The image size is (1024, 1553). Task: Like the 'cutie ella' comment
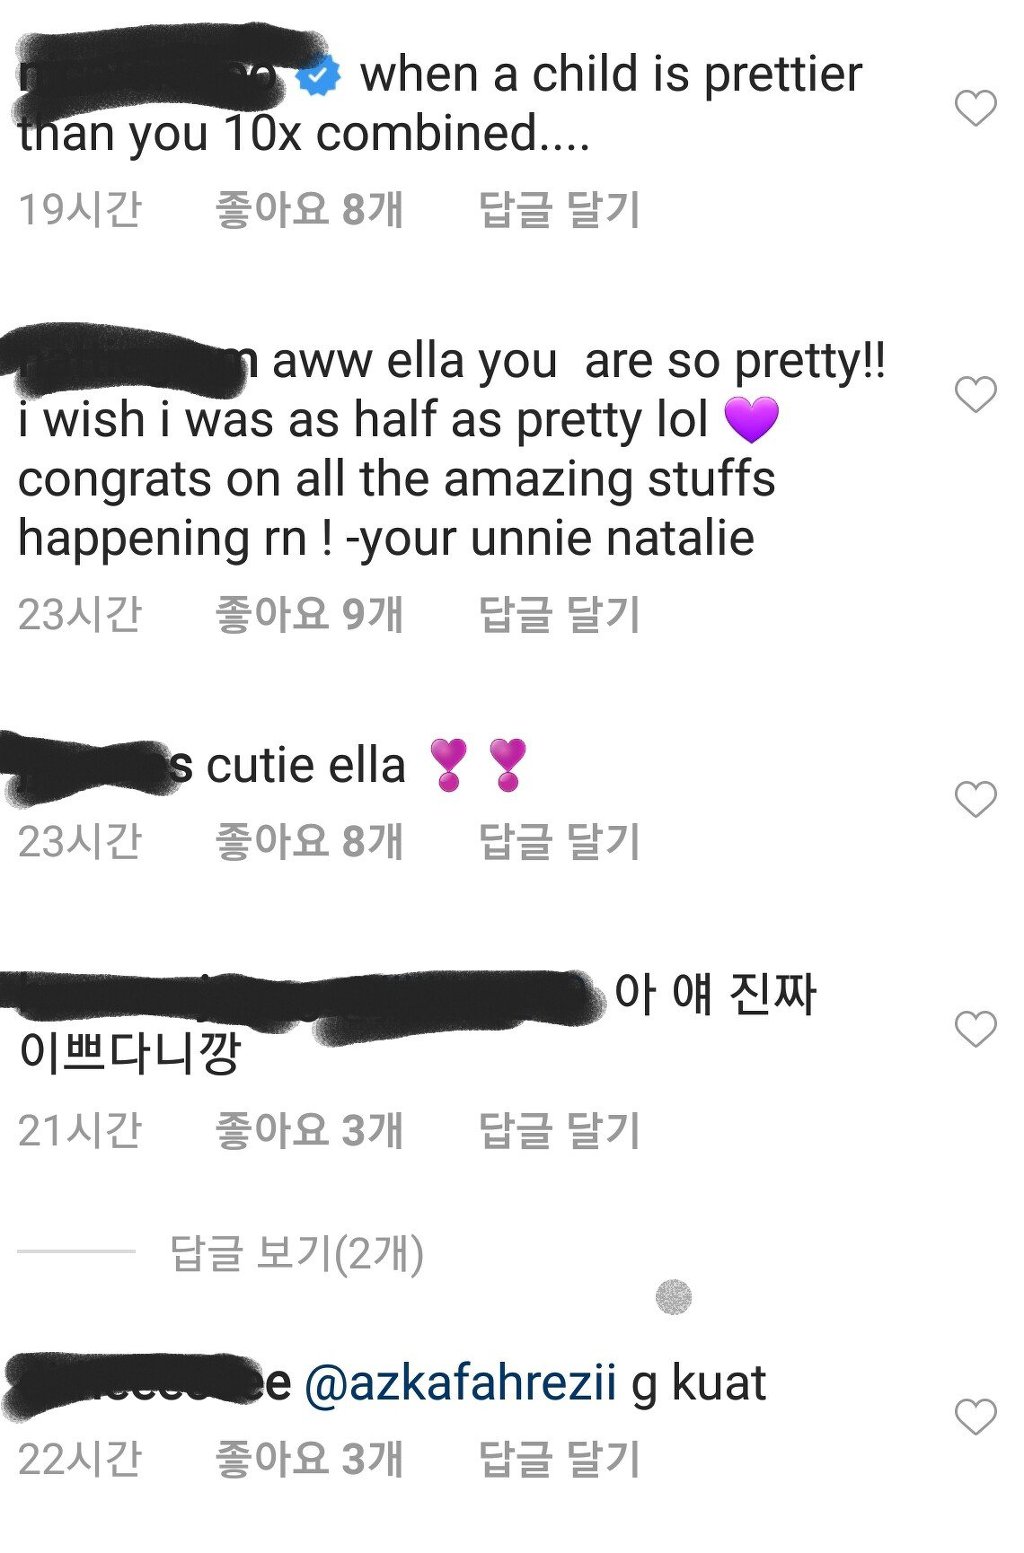coord(975,800)
